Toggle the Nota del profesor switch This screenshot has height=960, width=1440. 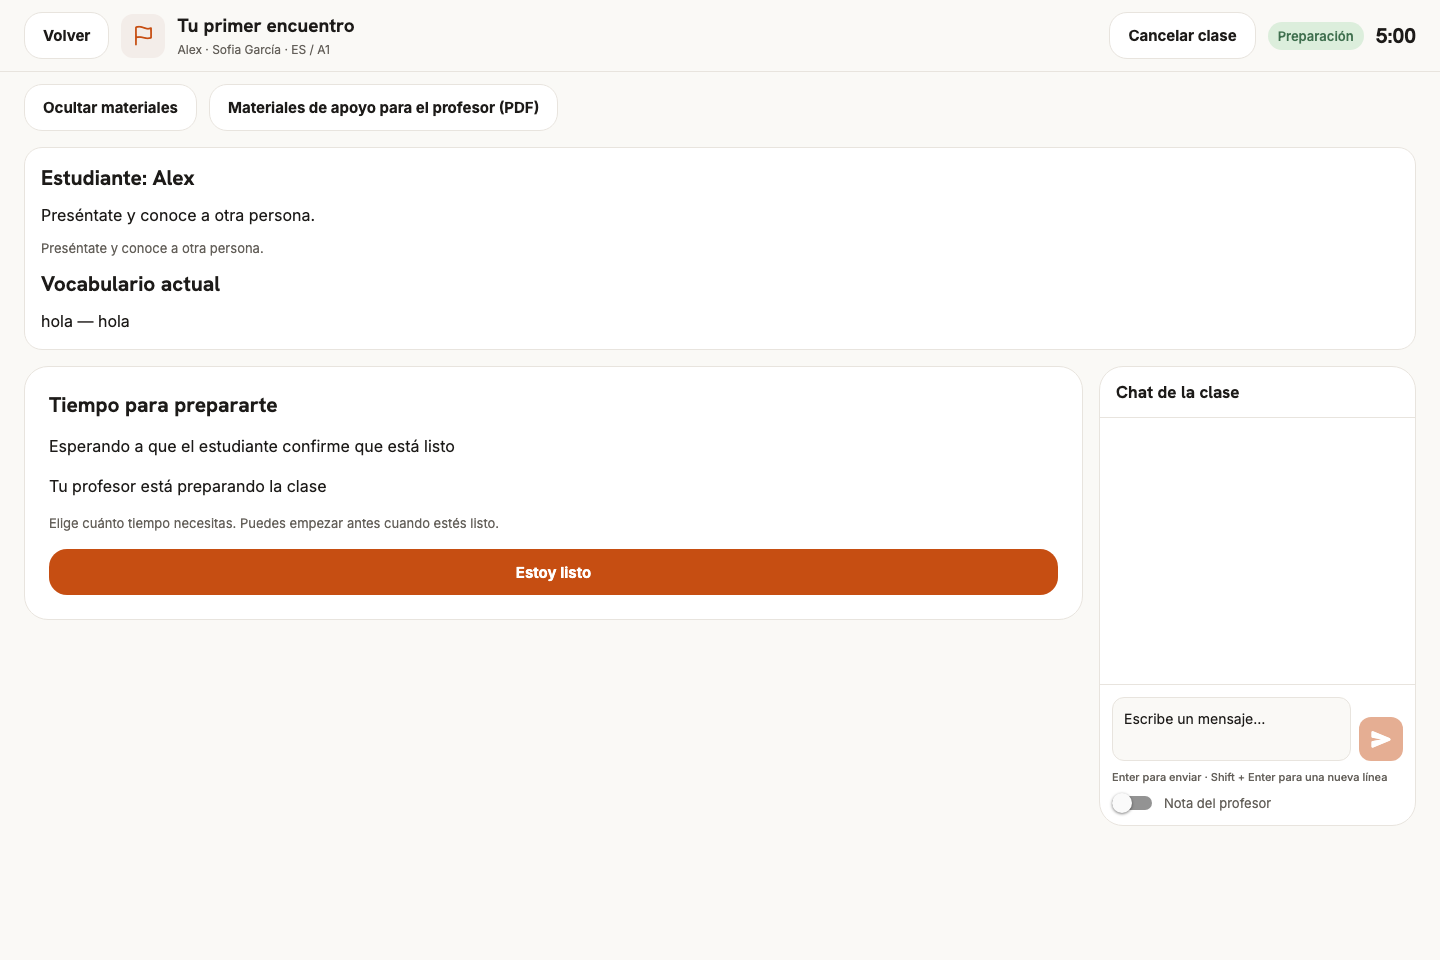pos(1132,803)
